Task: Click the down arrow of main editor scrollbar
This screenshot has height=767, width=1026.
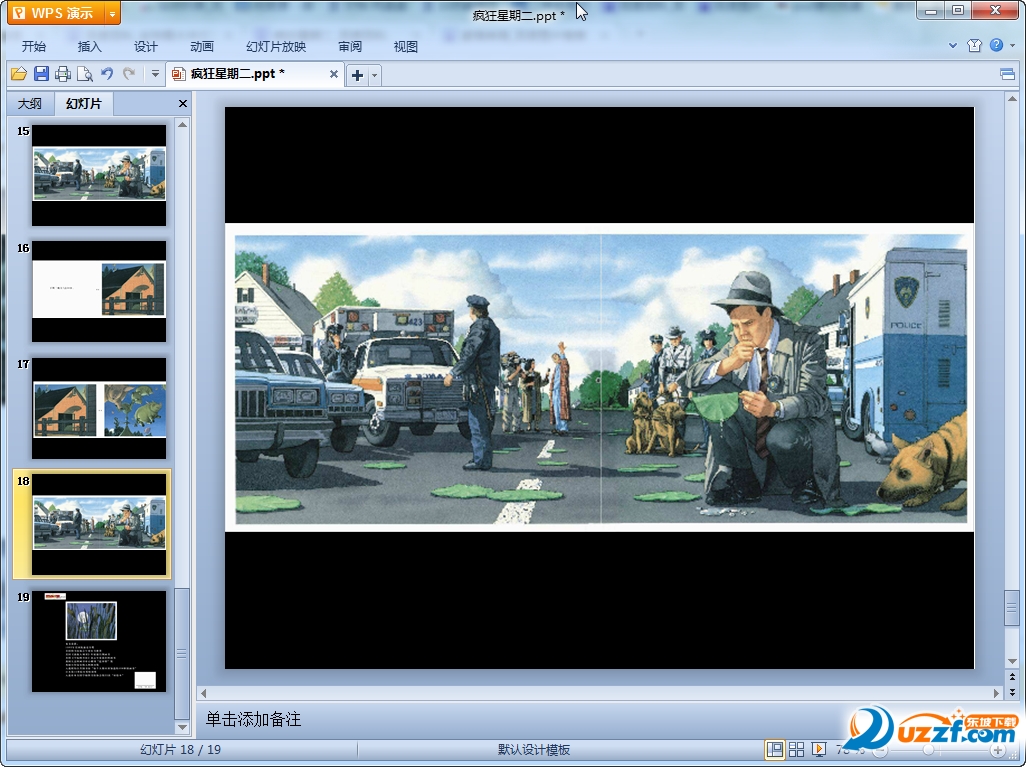Action: (x=1012, y=661)
